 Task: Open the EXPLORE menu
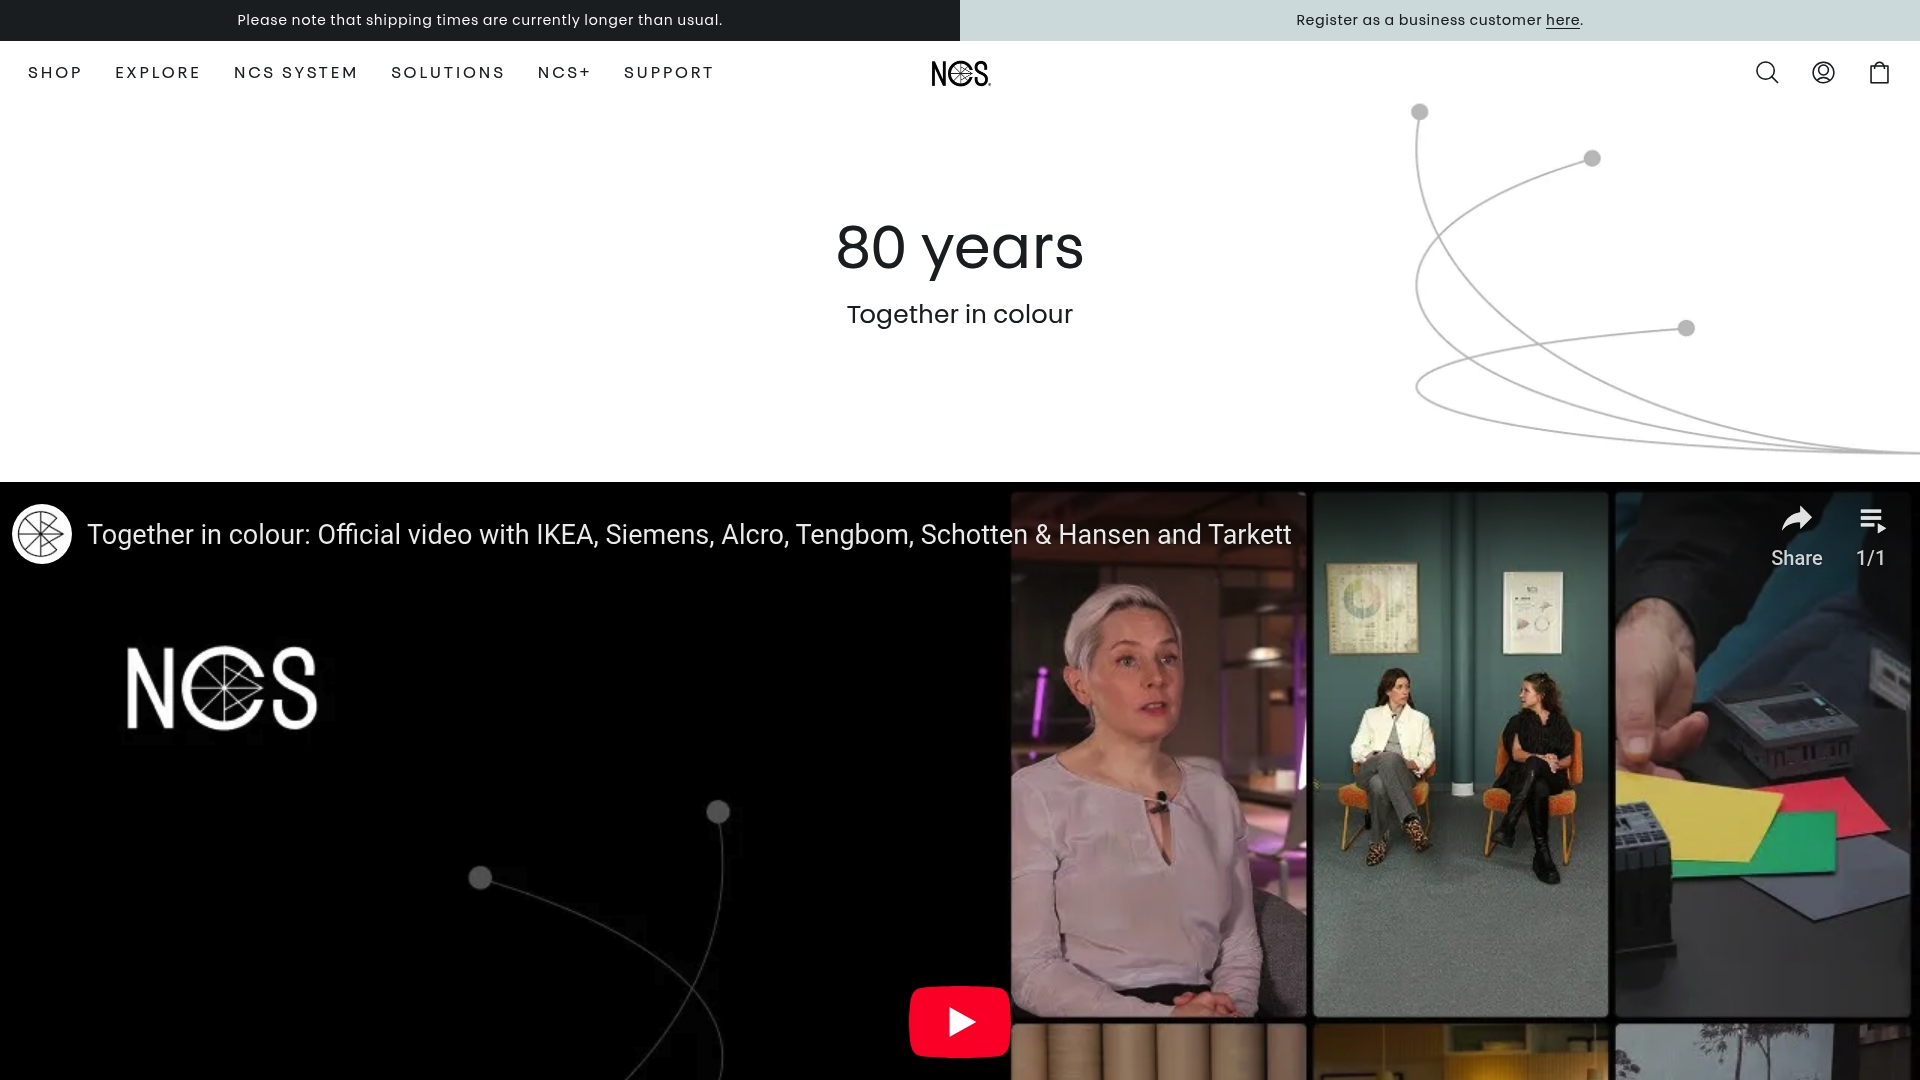[x=158, y=73]
